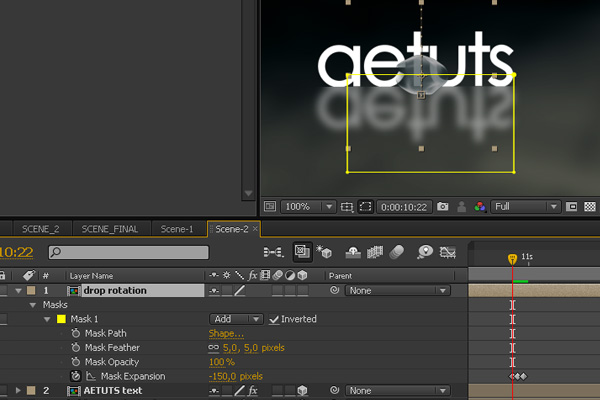
Task: Toggle the Mask Path stopwatch
Action: coord(75,333)
